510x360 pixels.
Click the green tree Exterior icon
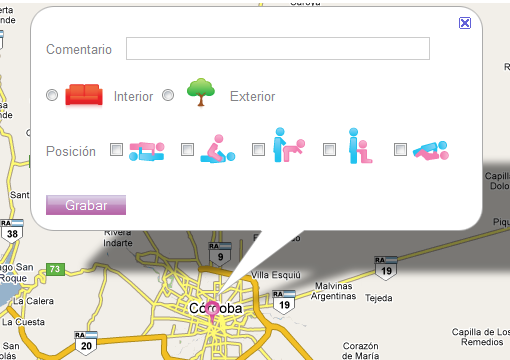[200, 92]
